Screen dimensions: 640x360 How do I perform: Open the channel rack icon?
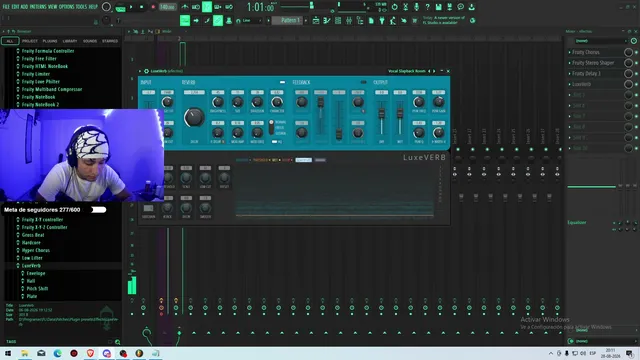pyautogui.click(x=338, y=20)
